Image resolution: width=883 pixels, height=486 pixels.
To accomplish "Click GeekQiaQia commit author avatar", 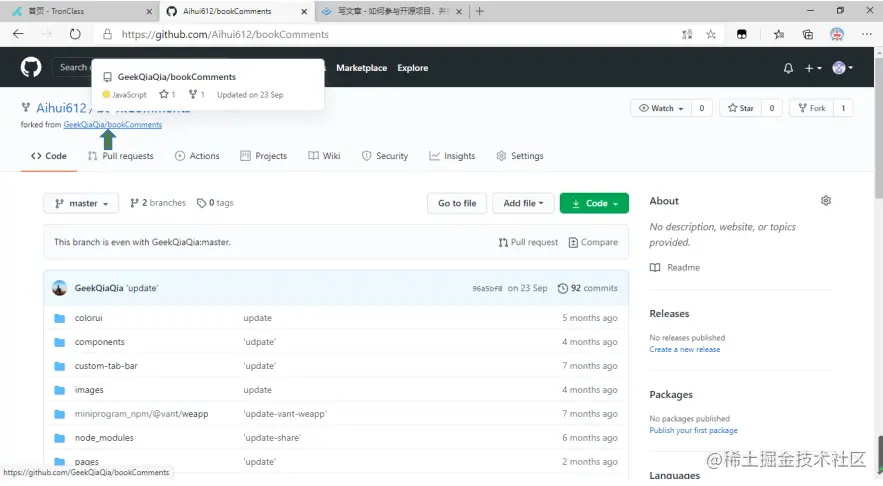I will click(x=60, y=288).
